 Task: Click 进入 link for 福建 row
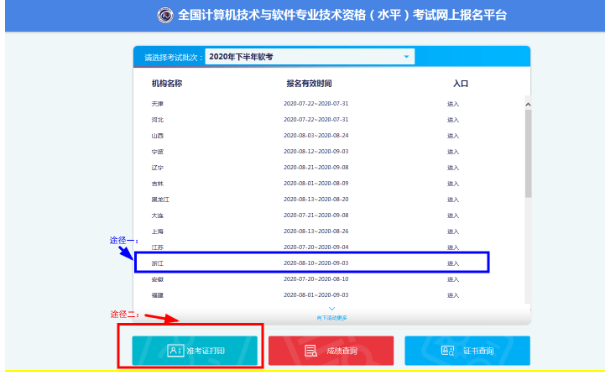pos(453,295)
